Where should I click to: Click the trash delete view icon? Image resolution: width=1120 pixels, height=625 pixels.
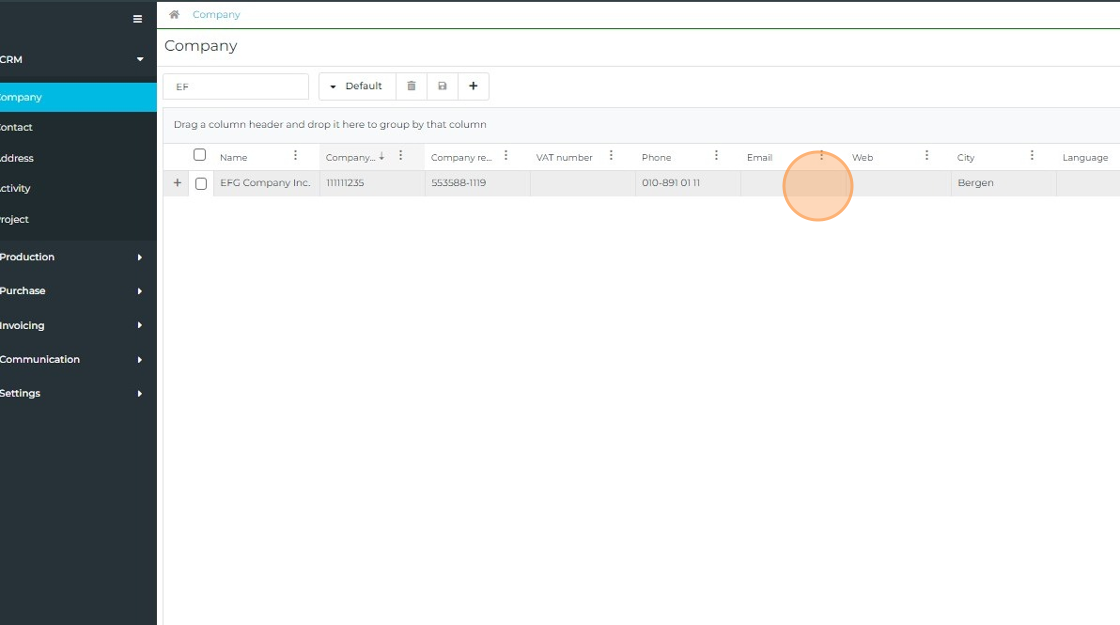coord(411,87)
